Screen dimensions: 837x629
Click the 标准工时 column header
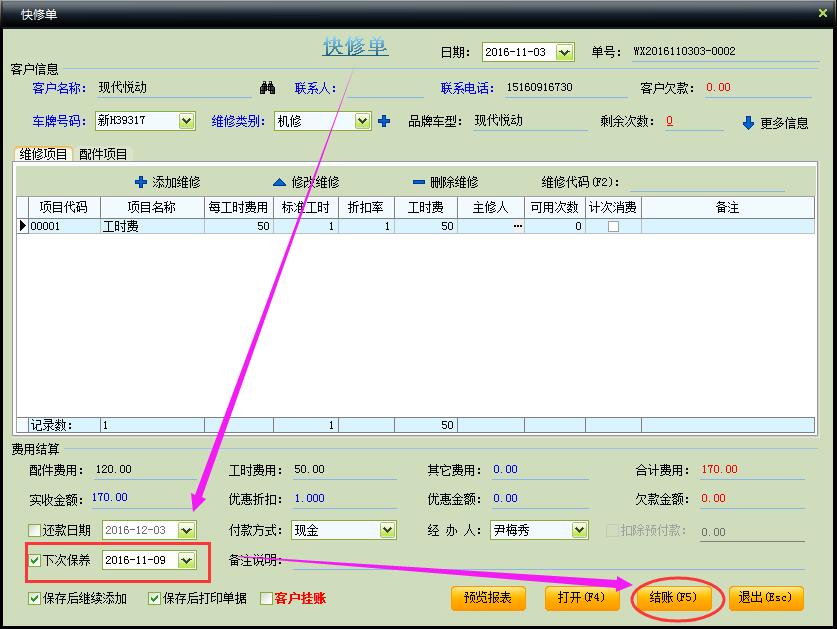306,207
